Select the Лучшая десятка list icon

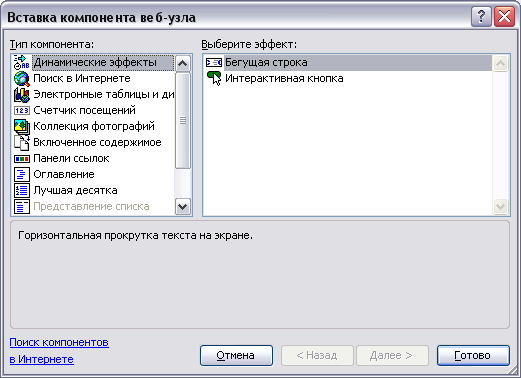click(x=22, y=190)
